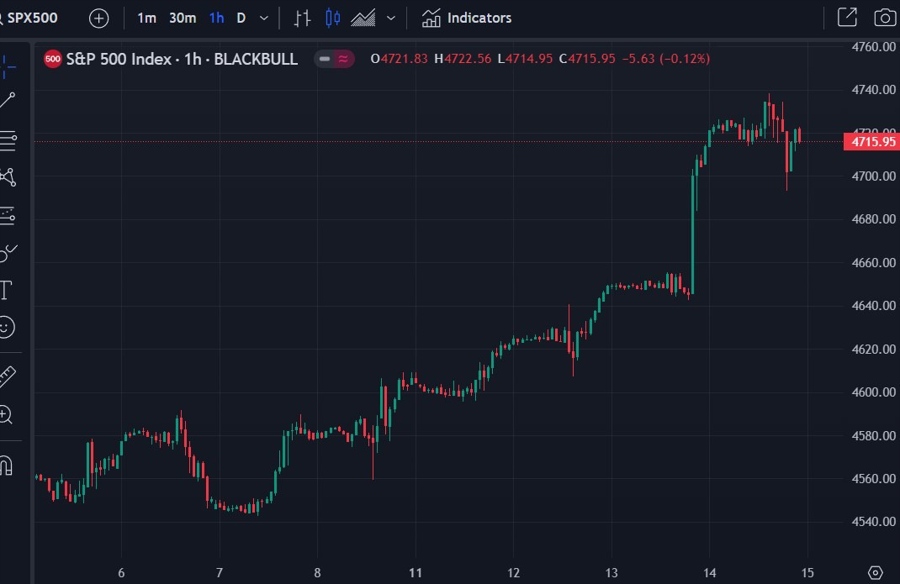
Task: Click the low price L4714.95
Action: (x=525, y=59)
